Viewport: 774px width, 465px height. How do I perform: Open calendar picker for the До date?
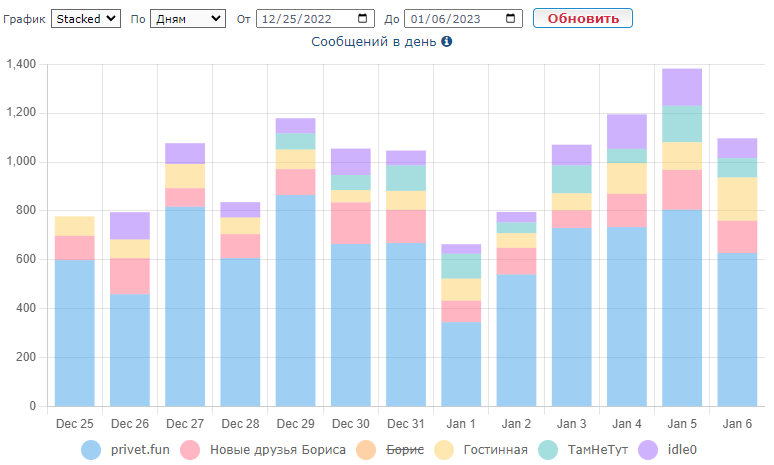click(510, 19)
